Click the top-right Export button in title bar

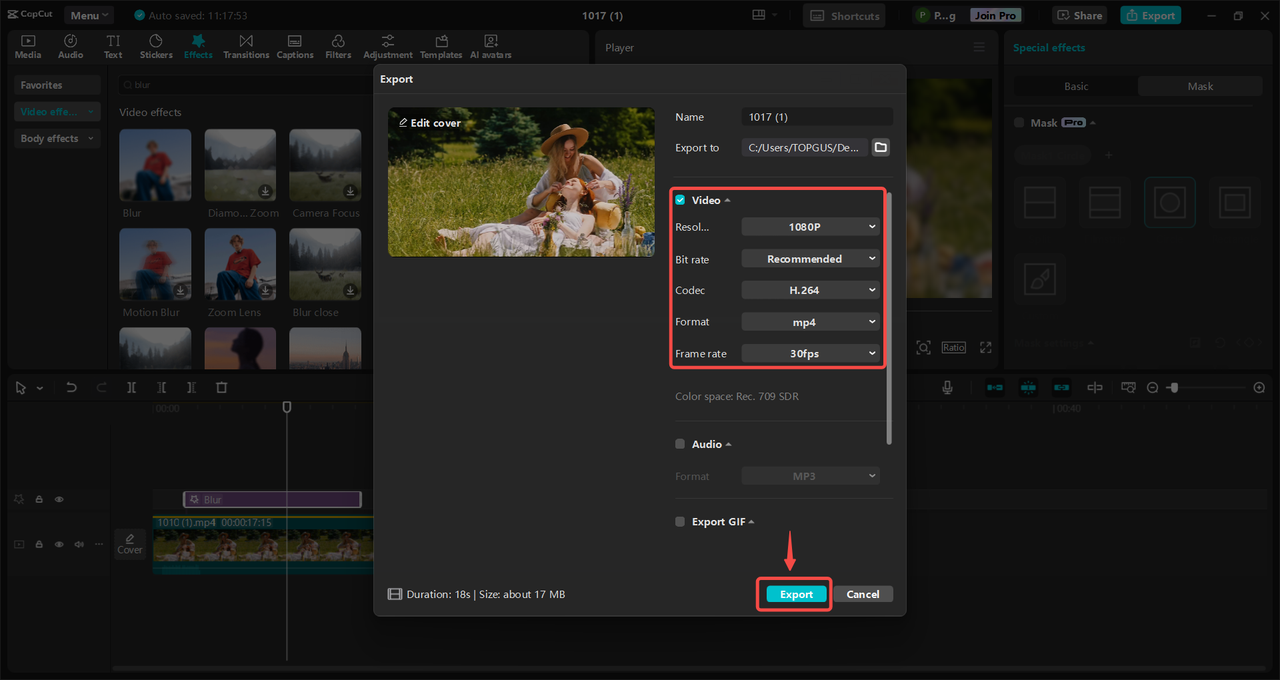pyautogui.click(x=1151, y=15)
